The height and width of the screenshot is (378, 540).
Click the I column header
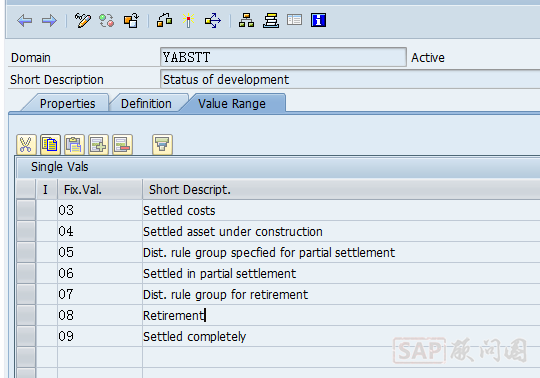point(46,189)
